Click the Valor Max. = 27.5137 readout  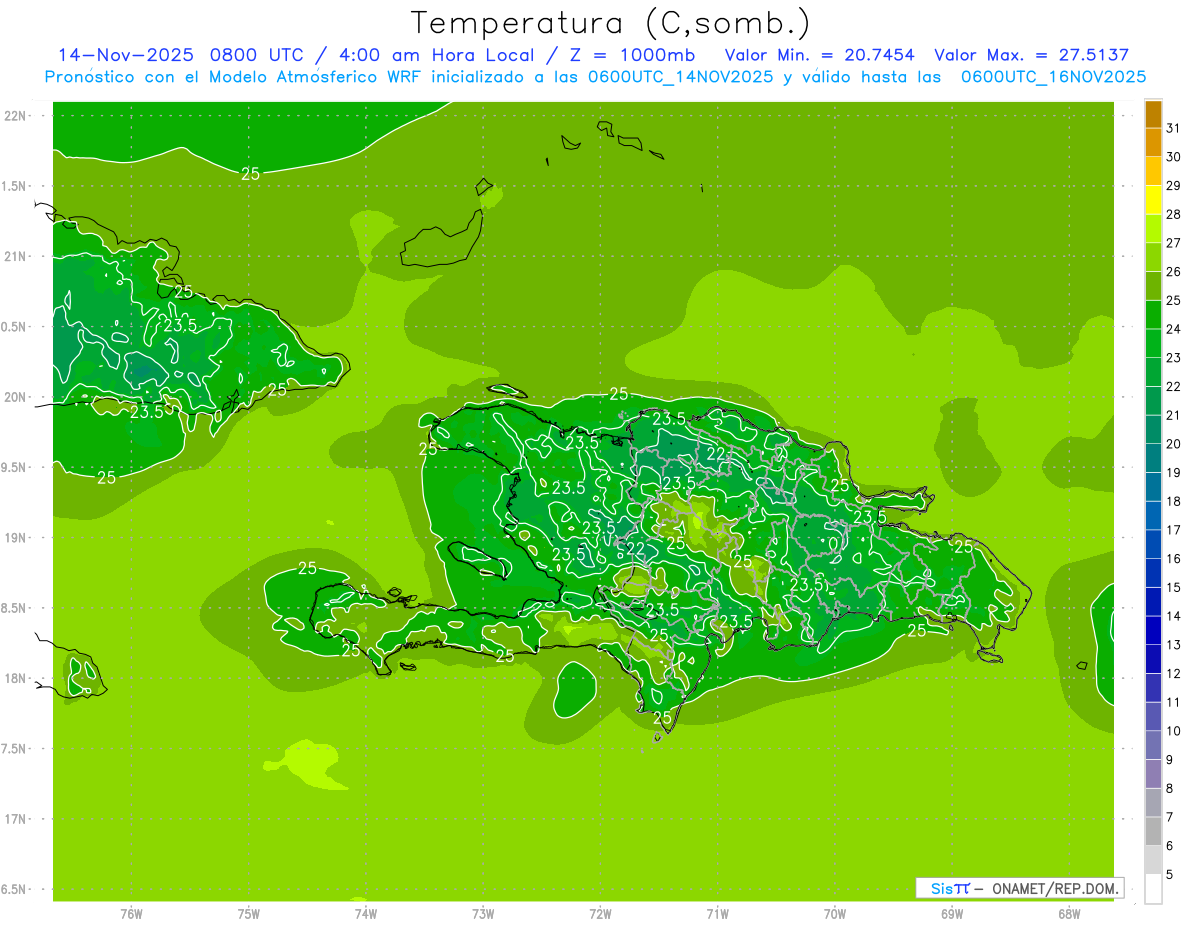(1031, 55)
